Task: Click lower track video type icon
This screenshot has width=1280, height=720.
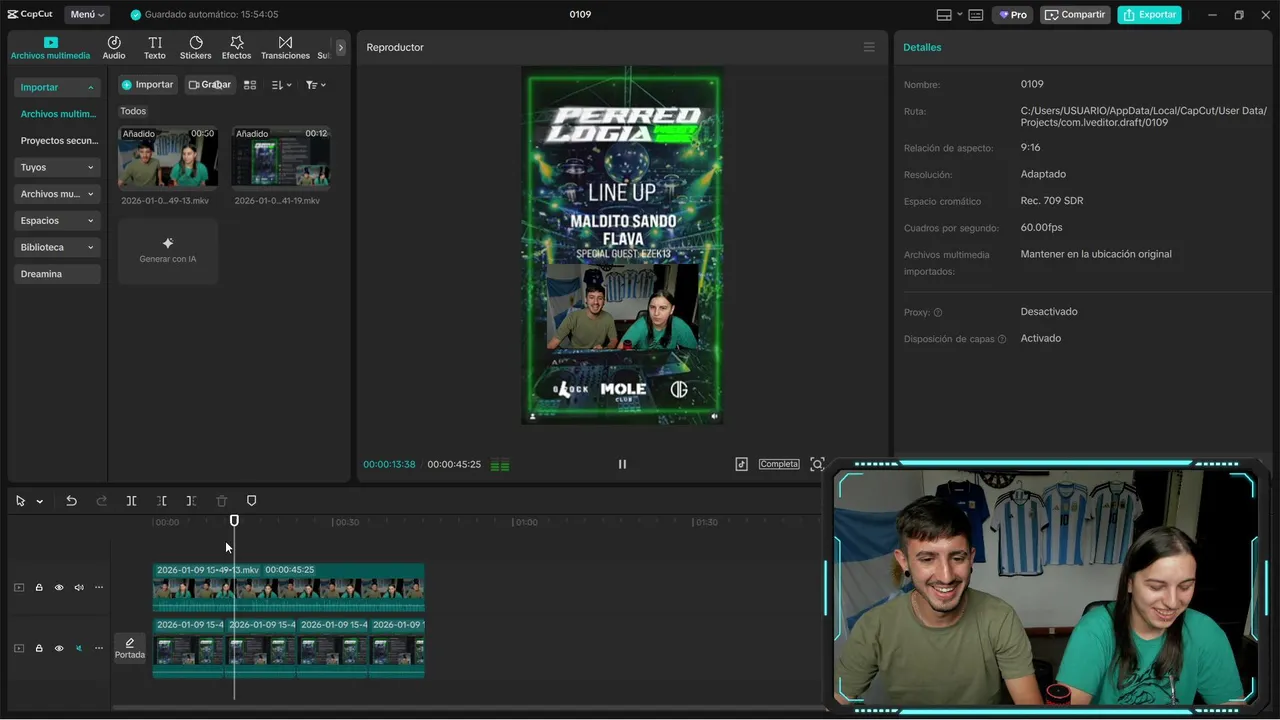Action: (x=19, y=648)
